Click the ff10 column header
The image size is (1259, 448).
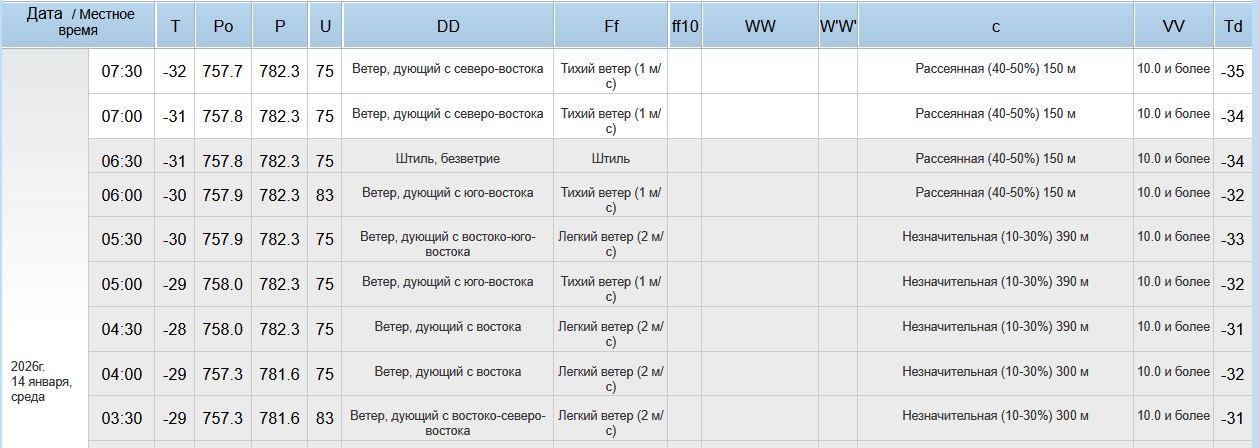pyautogui.click(x=685, y=28)
